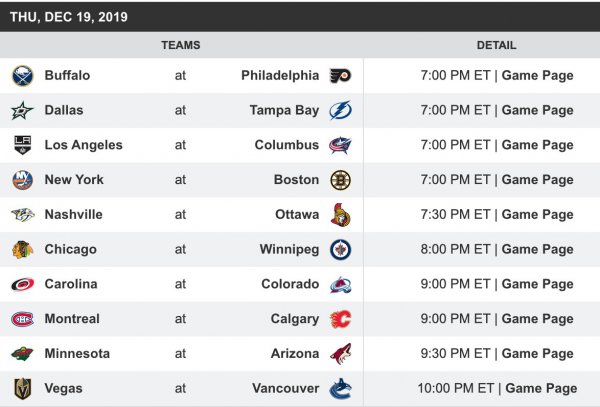Screen dimensions: 600x407
Task: Open Game Page for Buffalo at Philadelphia
Action: (537, 76)
